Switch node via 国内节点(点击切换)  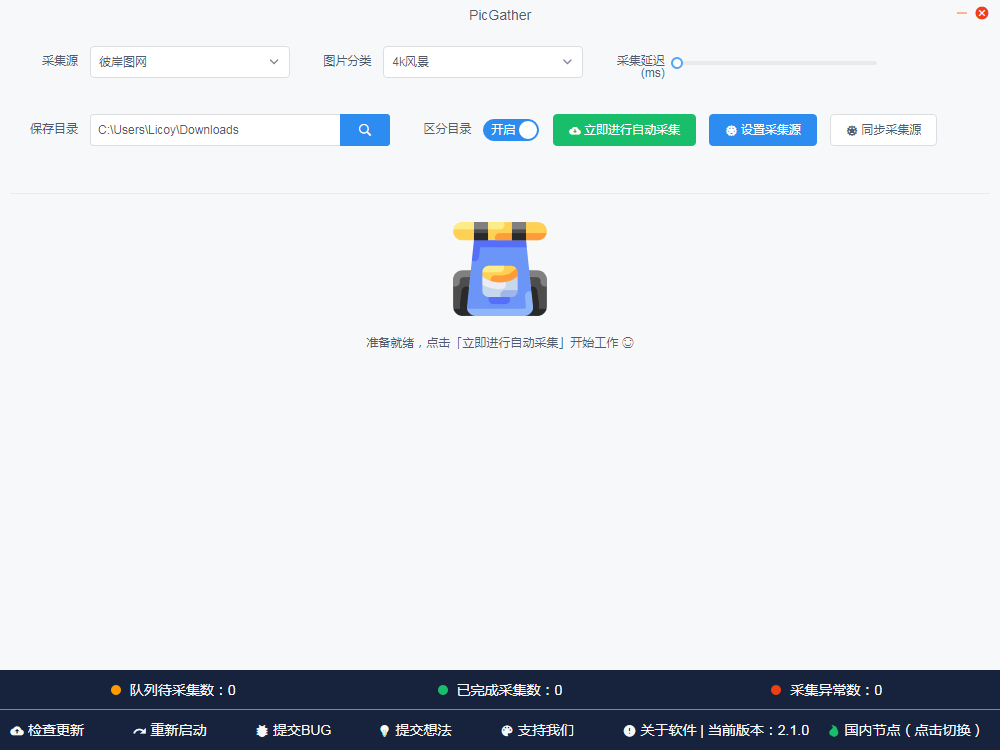click(x=904, y=730)
